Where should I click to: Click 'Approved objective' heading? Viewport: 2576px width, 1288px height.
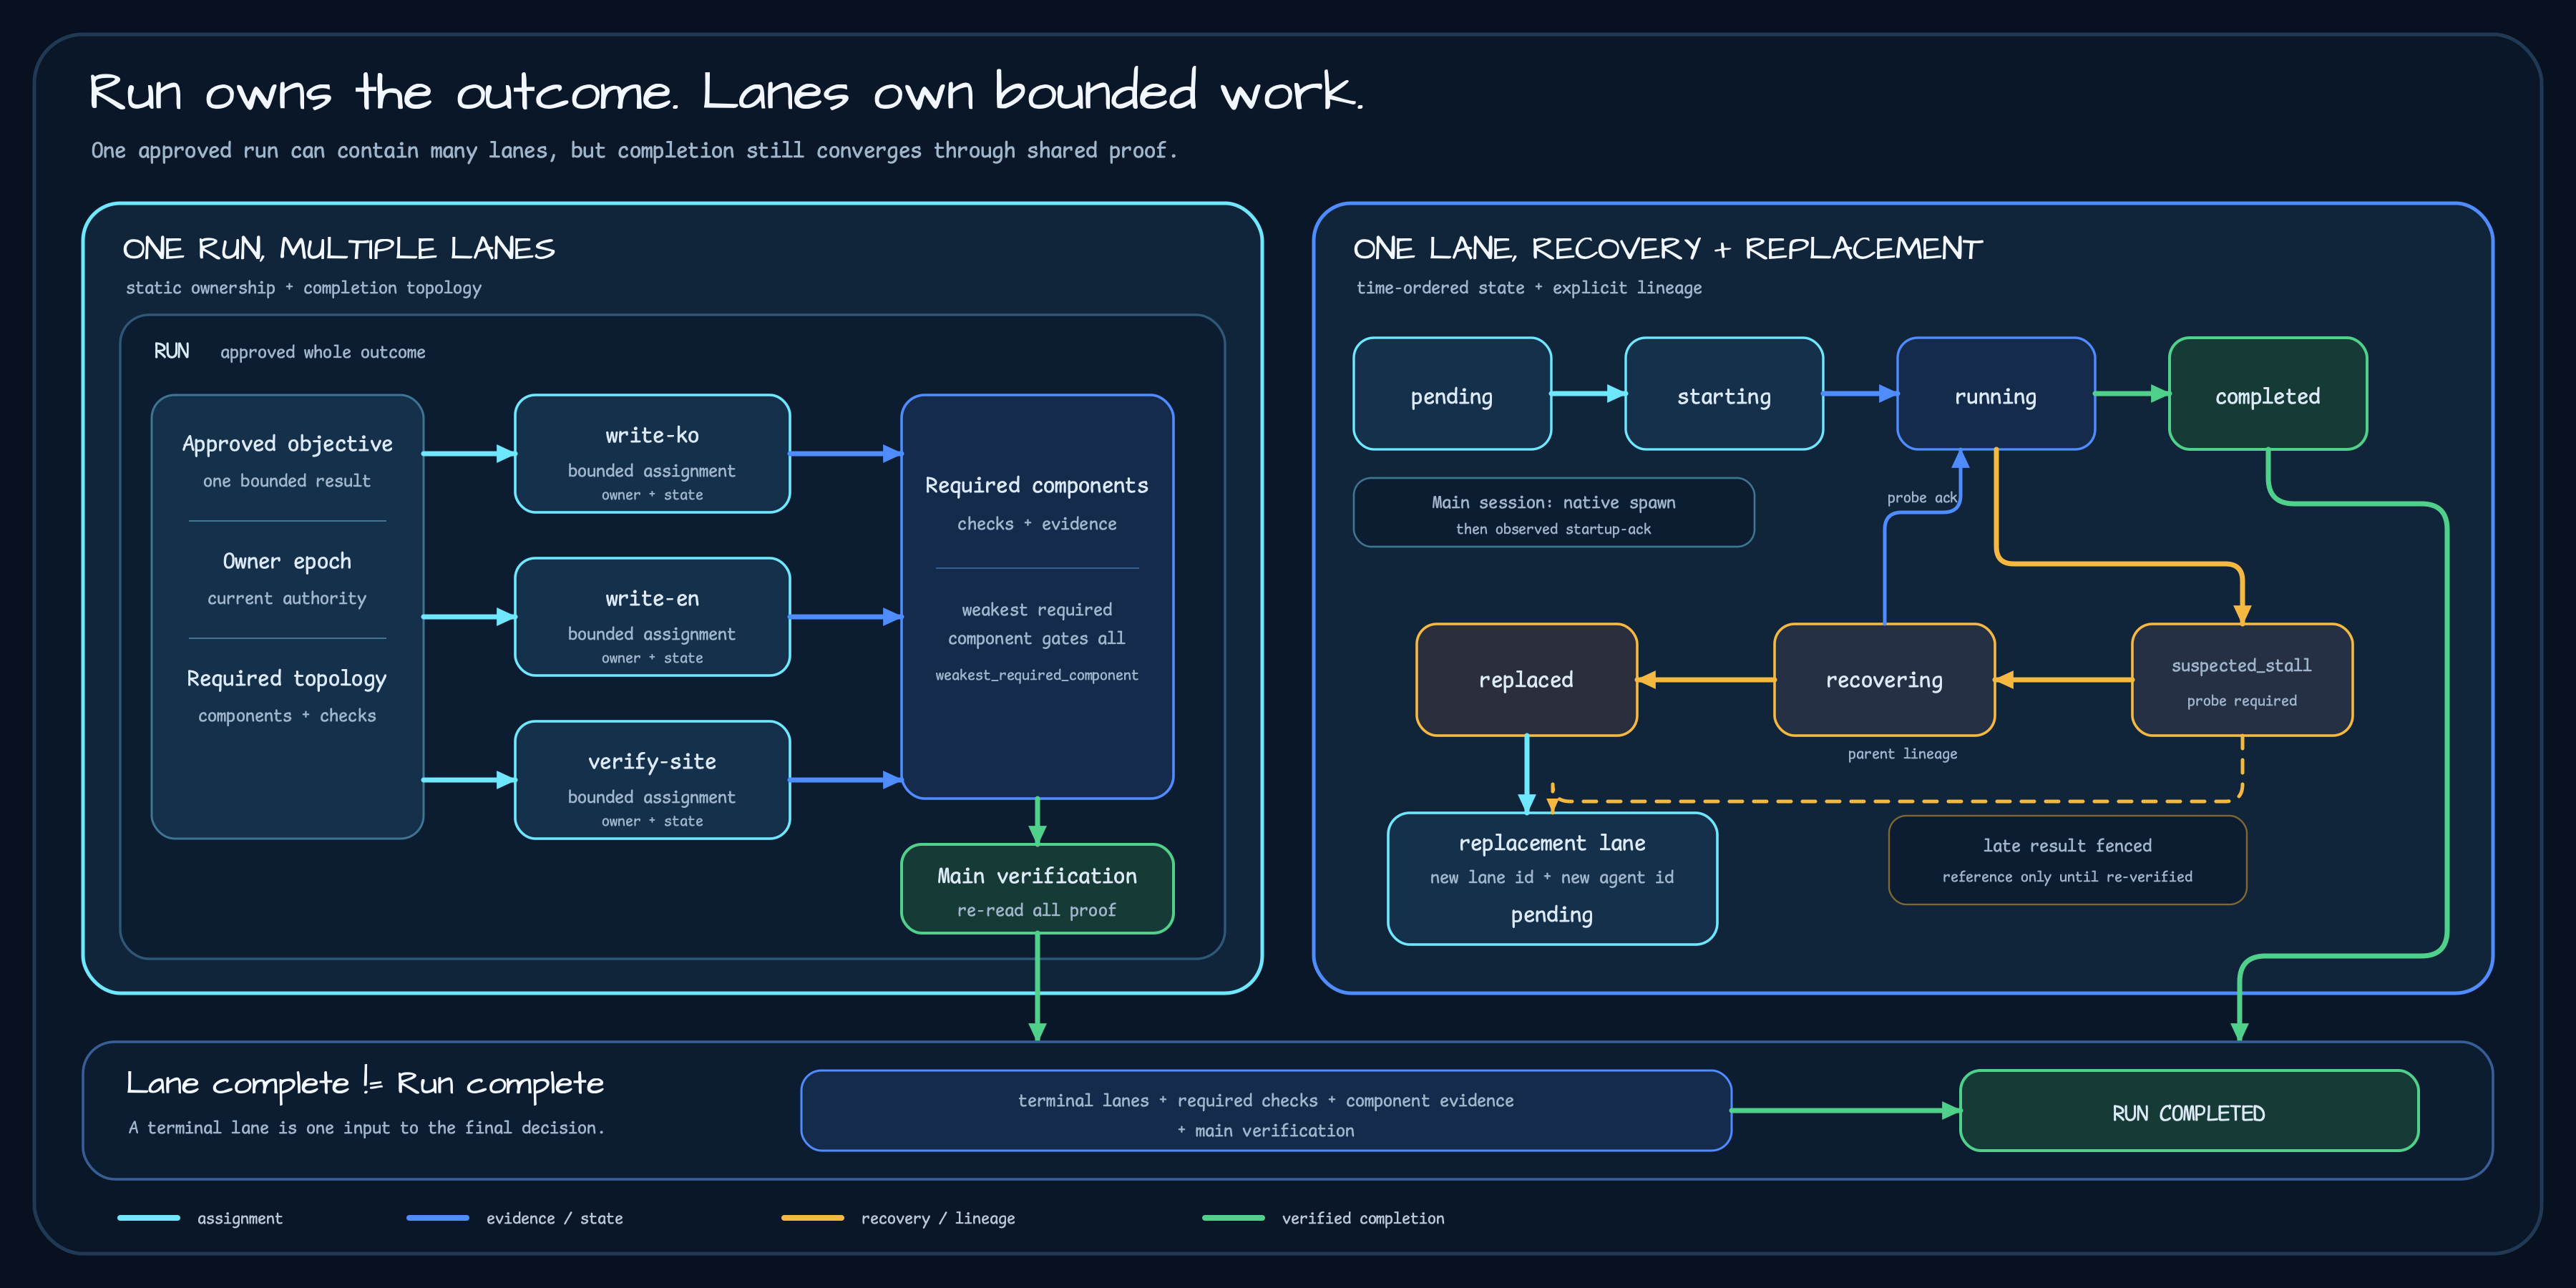[287, 444]
